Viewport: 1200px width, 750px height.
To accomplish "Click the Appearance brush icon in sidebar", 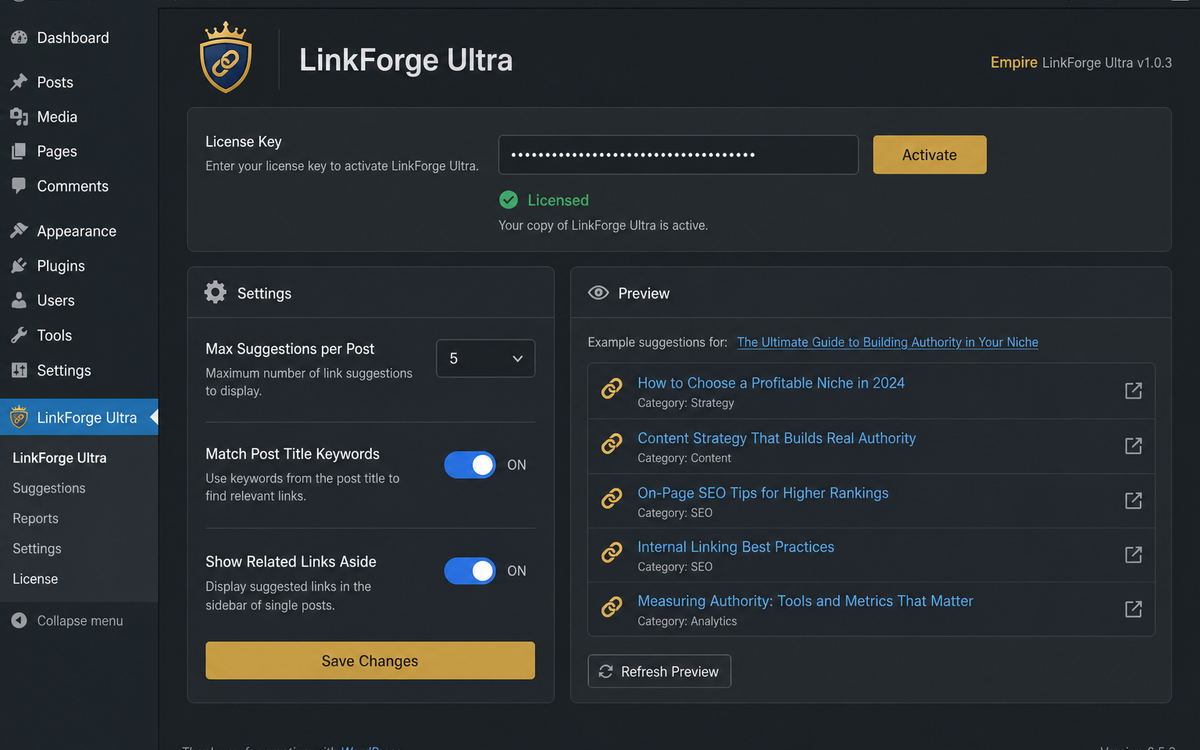I will (19, 231).
